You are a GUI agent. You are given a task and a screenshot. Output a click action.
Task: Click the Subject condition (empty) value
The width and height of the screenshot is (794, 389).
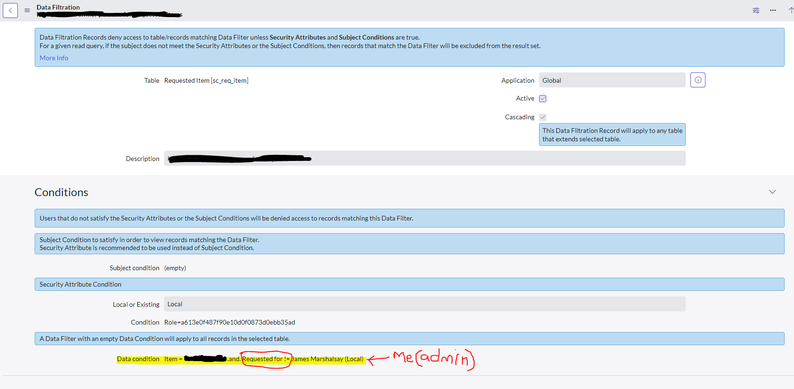175,268
